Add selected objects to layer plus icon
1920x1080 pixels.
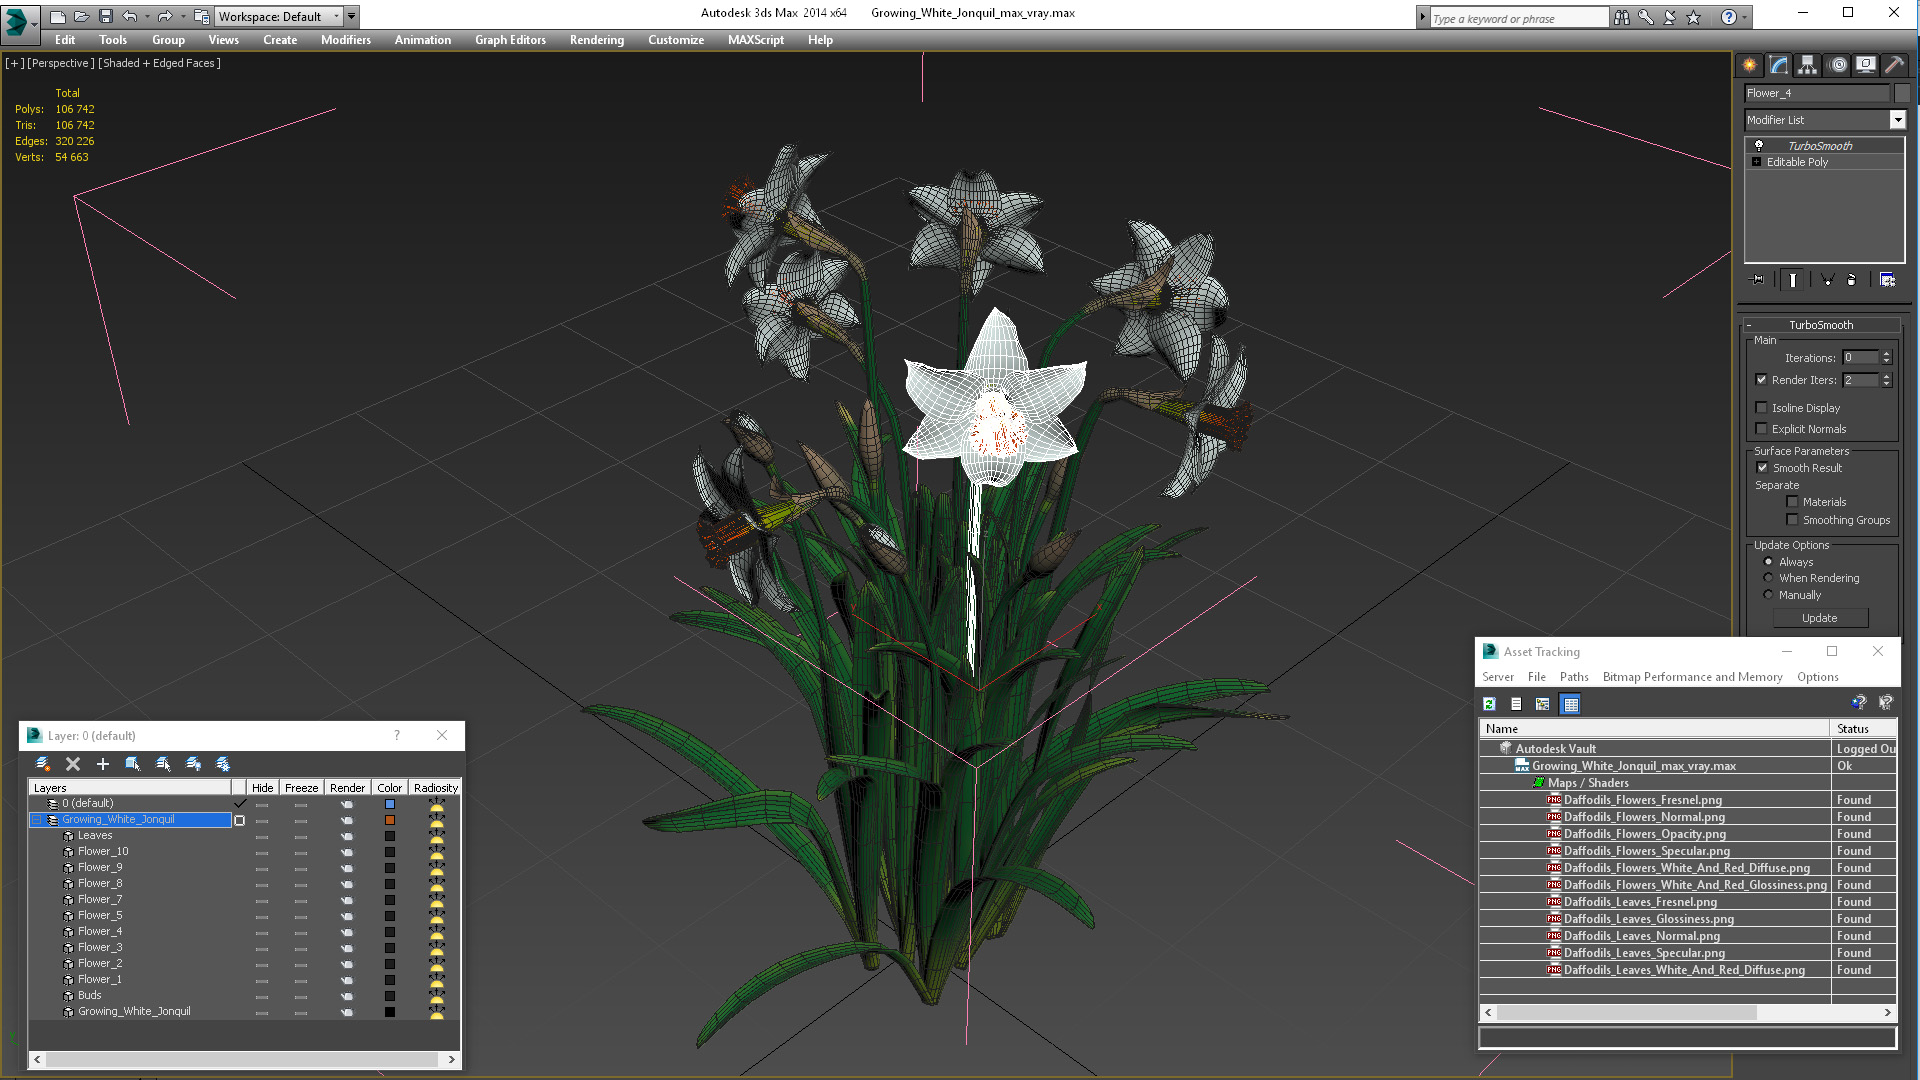(102, 764)
